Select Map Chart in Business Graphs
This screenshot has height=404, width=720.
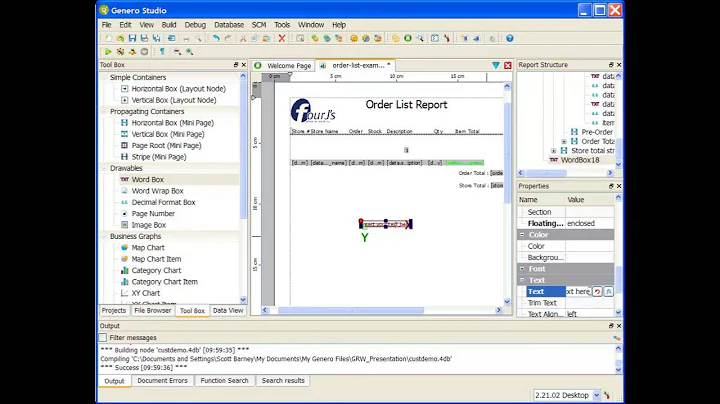pyautogui.click(x=148, y=248)
